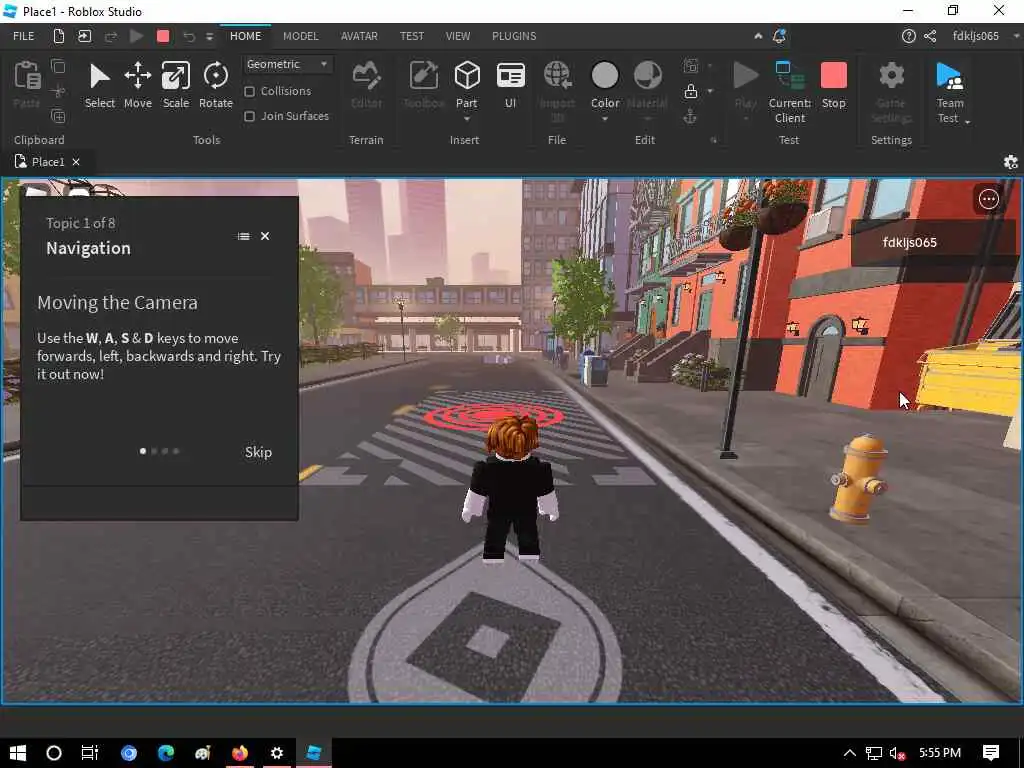
Task: Insert a Part cube
Action: click(467, 76)
